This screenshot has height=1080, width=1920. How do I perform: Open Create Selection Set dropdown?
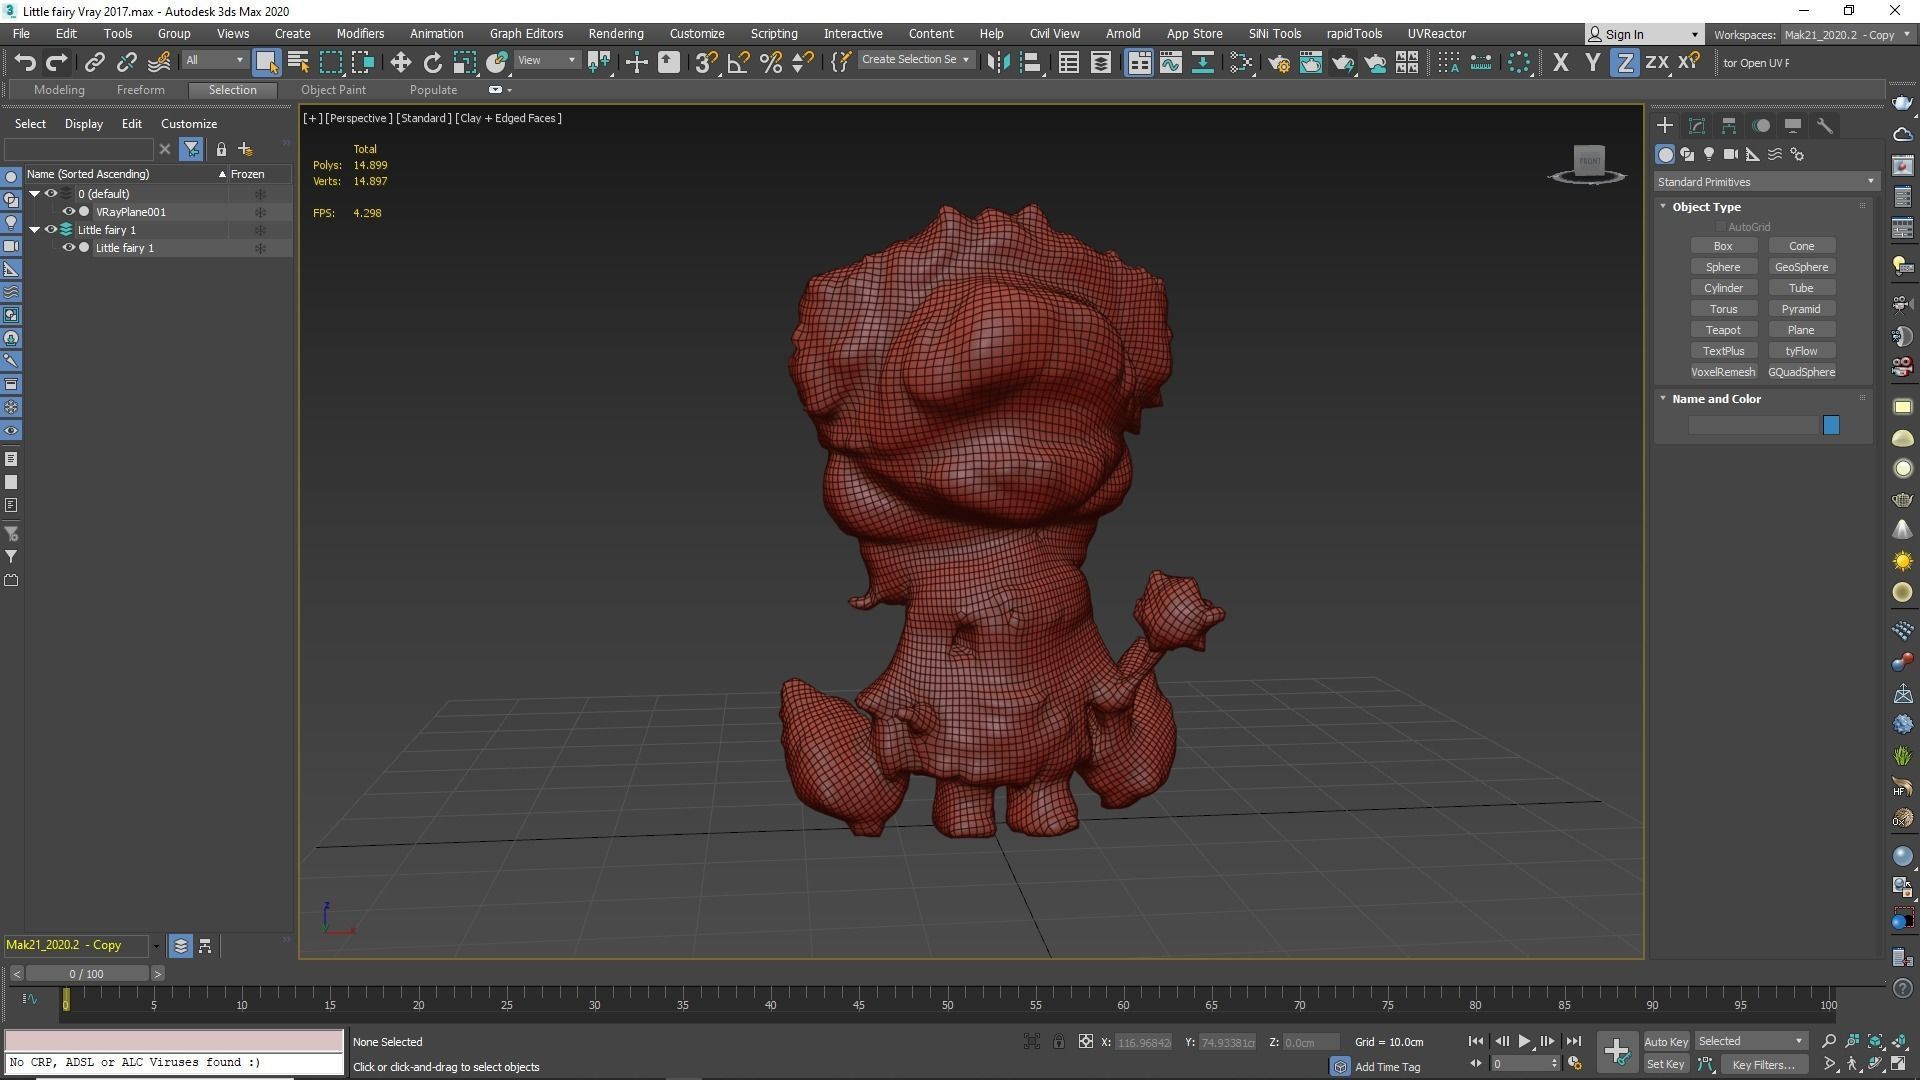915,60
